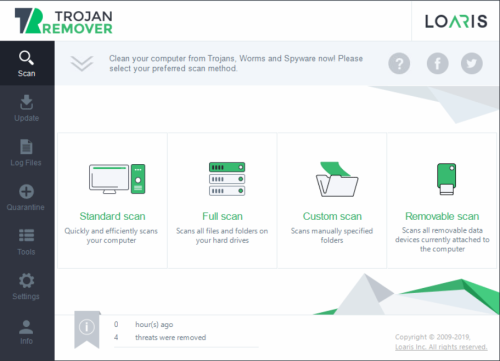This screenshot has height=361, width=500.
Task: Open the Quarantine plus icon
Action: point(26,192)
